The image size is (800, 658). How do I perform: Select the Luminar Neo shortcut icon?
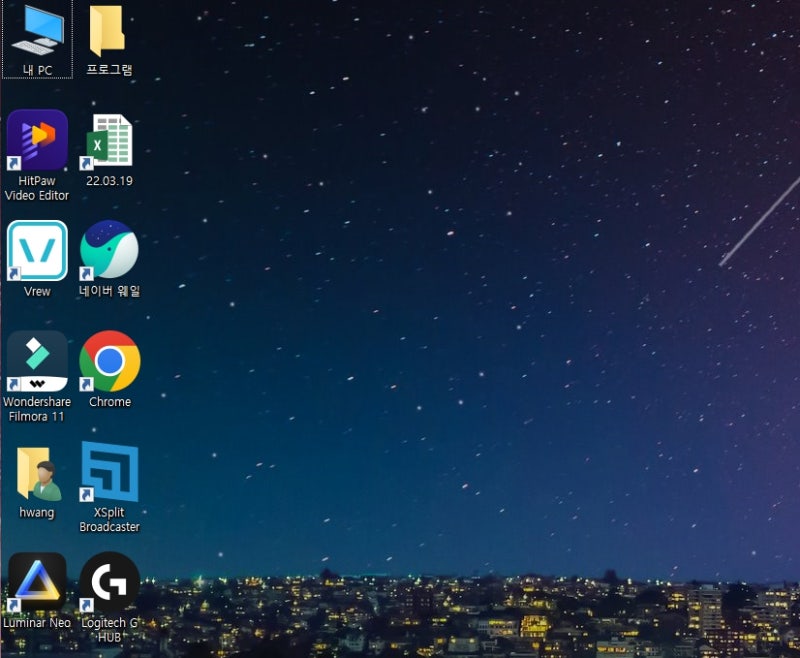(x=37, y=582)
